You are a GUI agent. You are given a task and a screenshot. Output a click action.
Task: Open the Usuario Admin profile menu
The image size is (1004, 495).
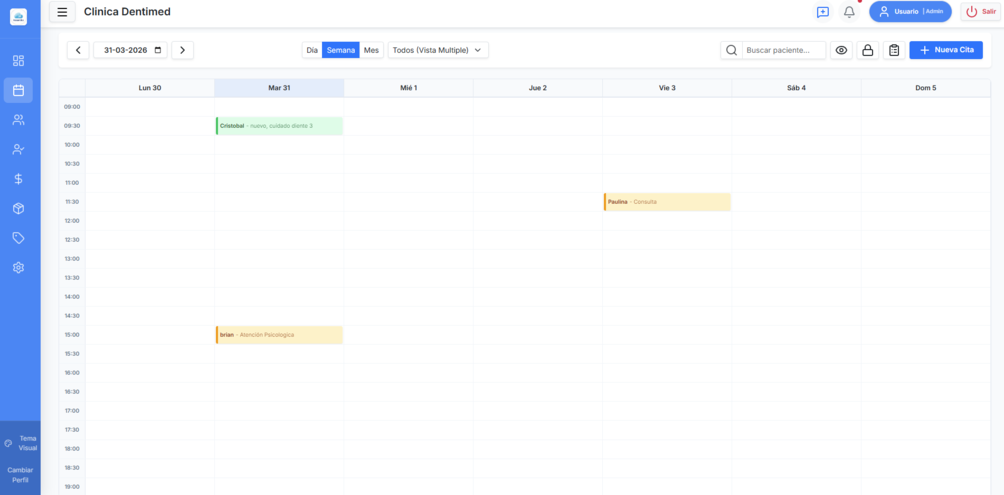point(910,12)
